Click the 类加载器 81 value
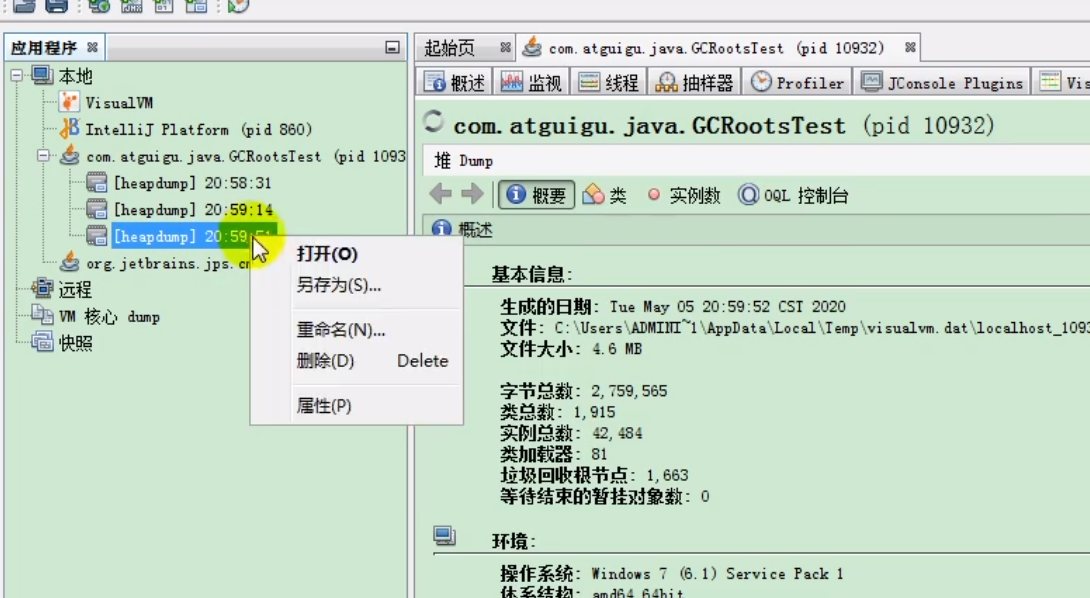The image size is (1090, 598). pos(599,455)
